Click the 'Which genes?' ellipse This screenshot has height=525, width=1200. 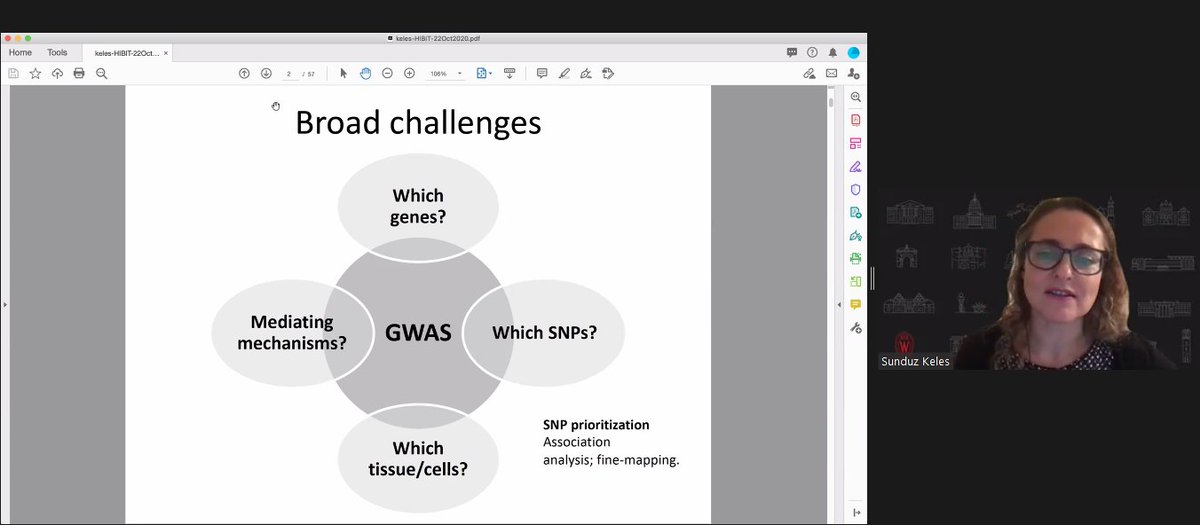[418, 206]
